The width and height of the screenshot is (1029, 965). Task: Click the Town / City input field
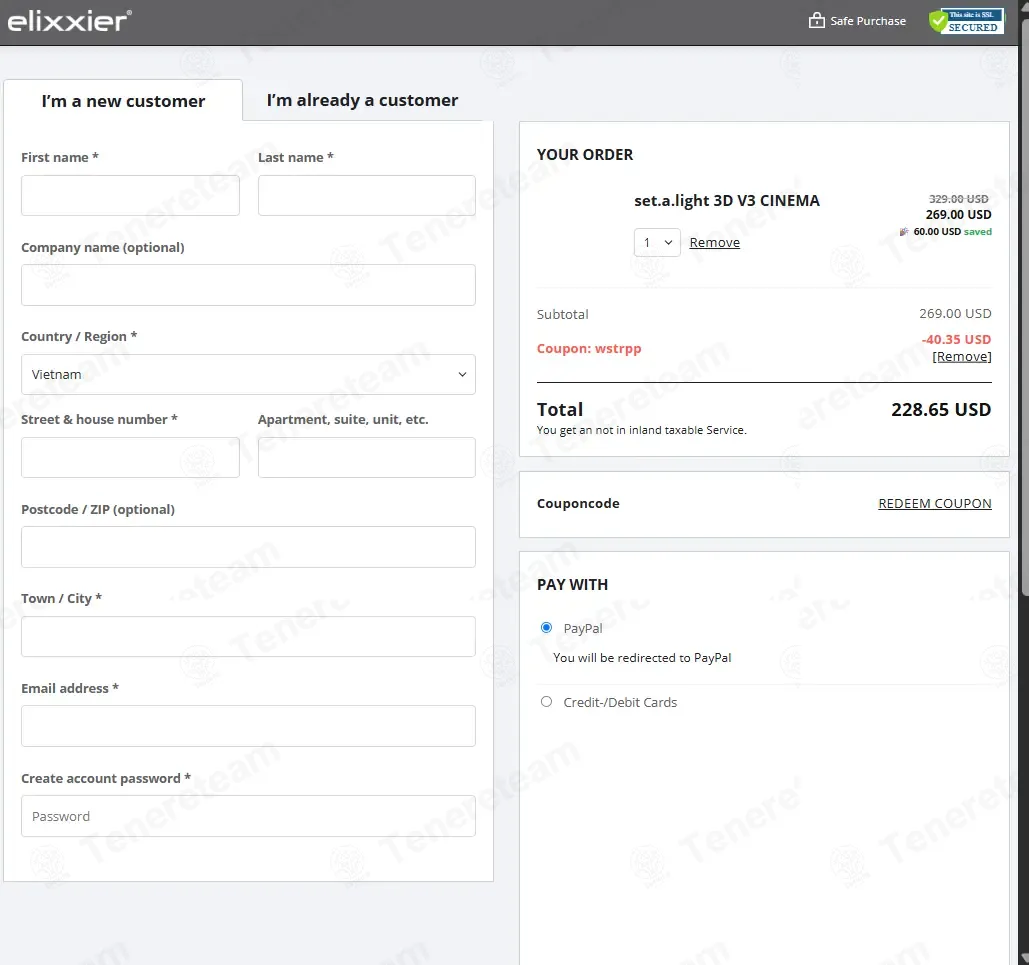248,636
